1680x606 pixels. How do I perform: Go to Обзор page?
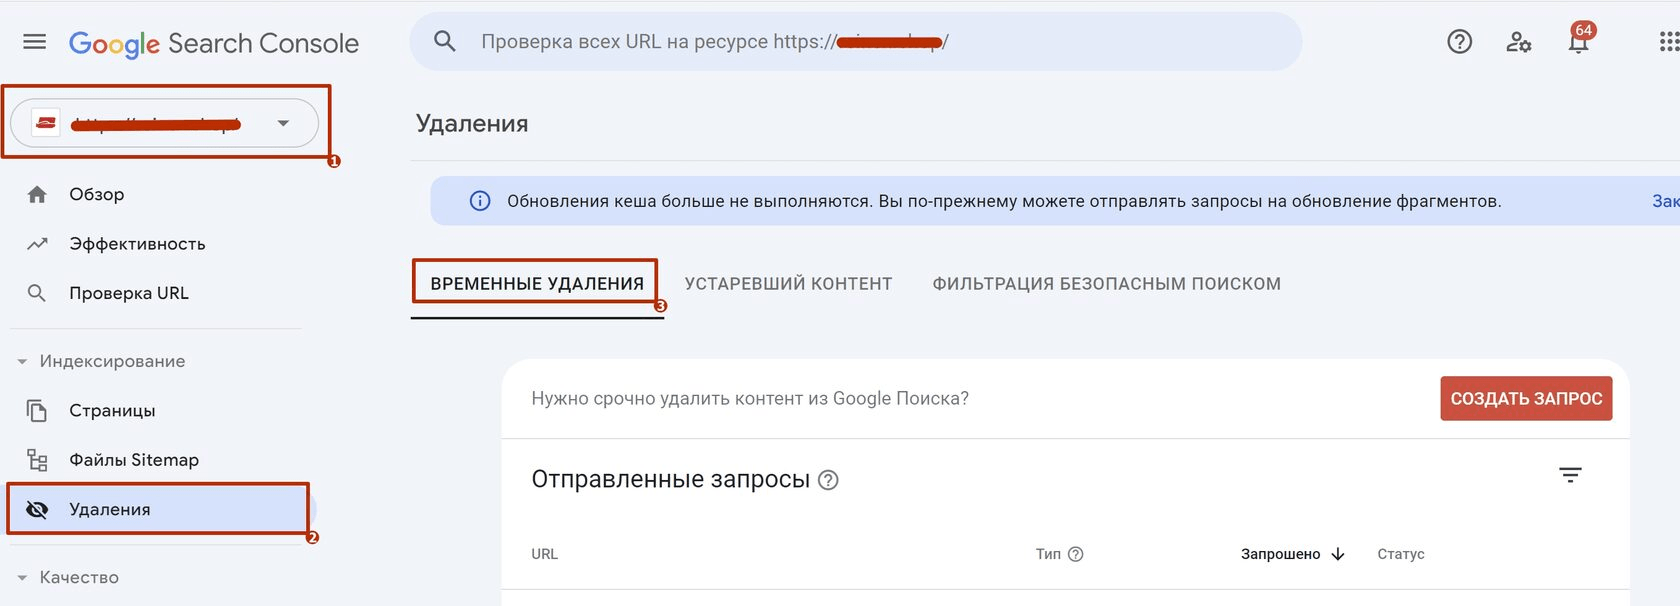(x=96, y=194)
